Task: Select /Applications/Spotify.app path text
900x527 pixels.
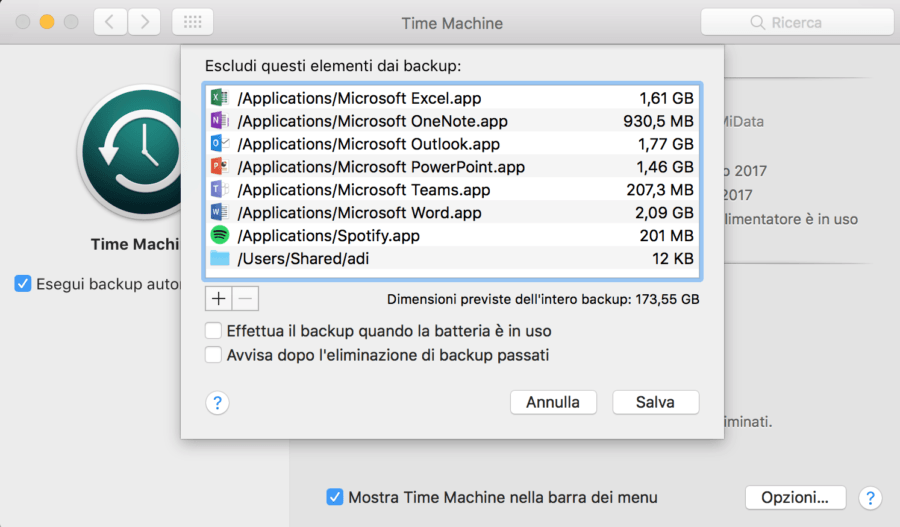Action: 328,236
